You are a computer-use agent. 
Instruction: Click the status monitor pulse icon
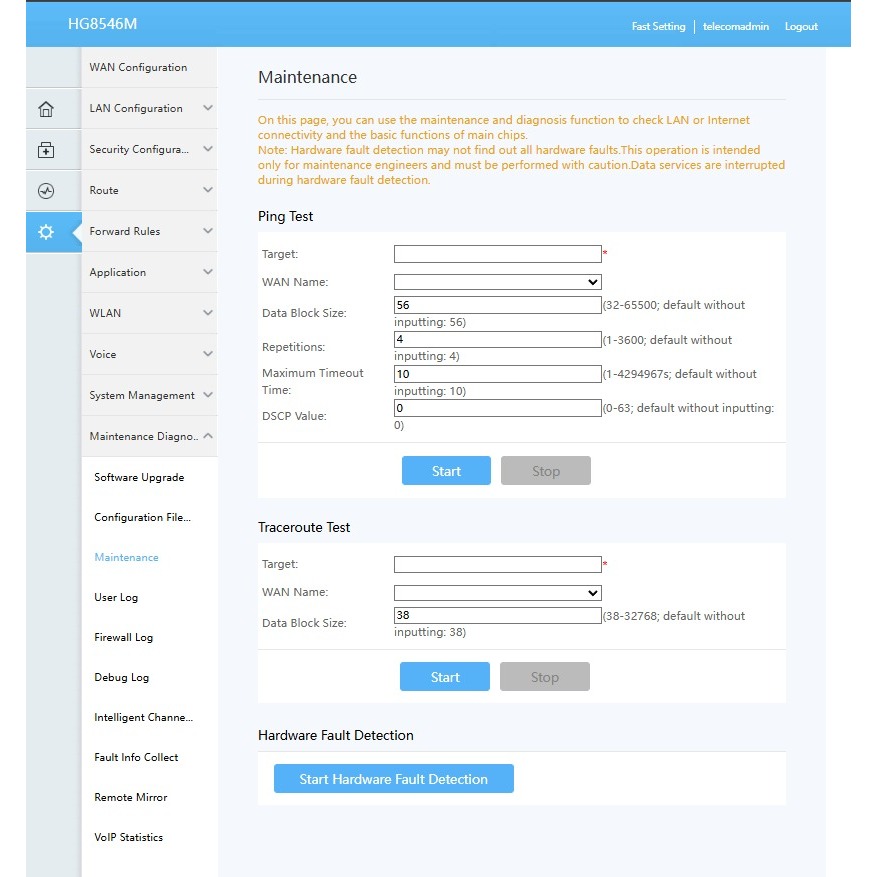click(x=45, y=191)
